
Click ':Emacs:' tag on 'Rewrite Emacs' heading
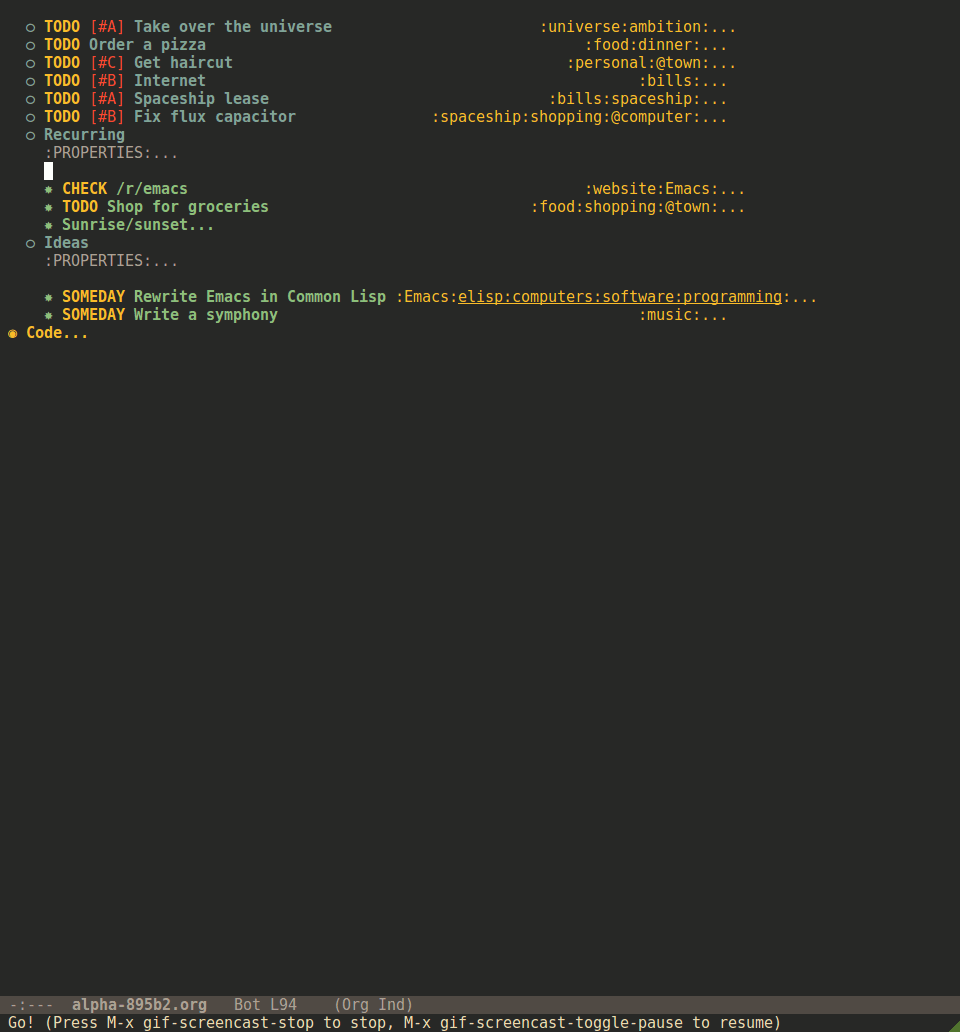pos(426,297)
